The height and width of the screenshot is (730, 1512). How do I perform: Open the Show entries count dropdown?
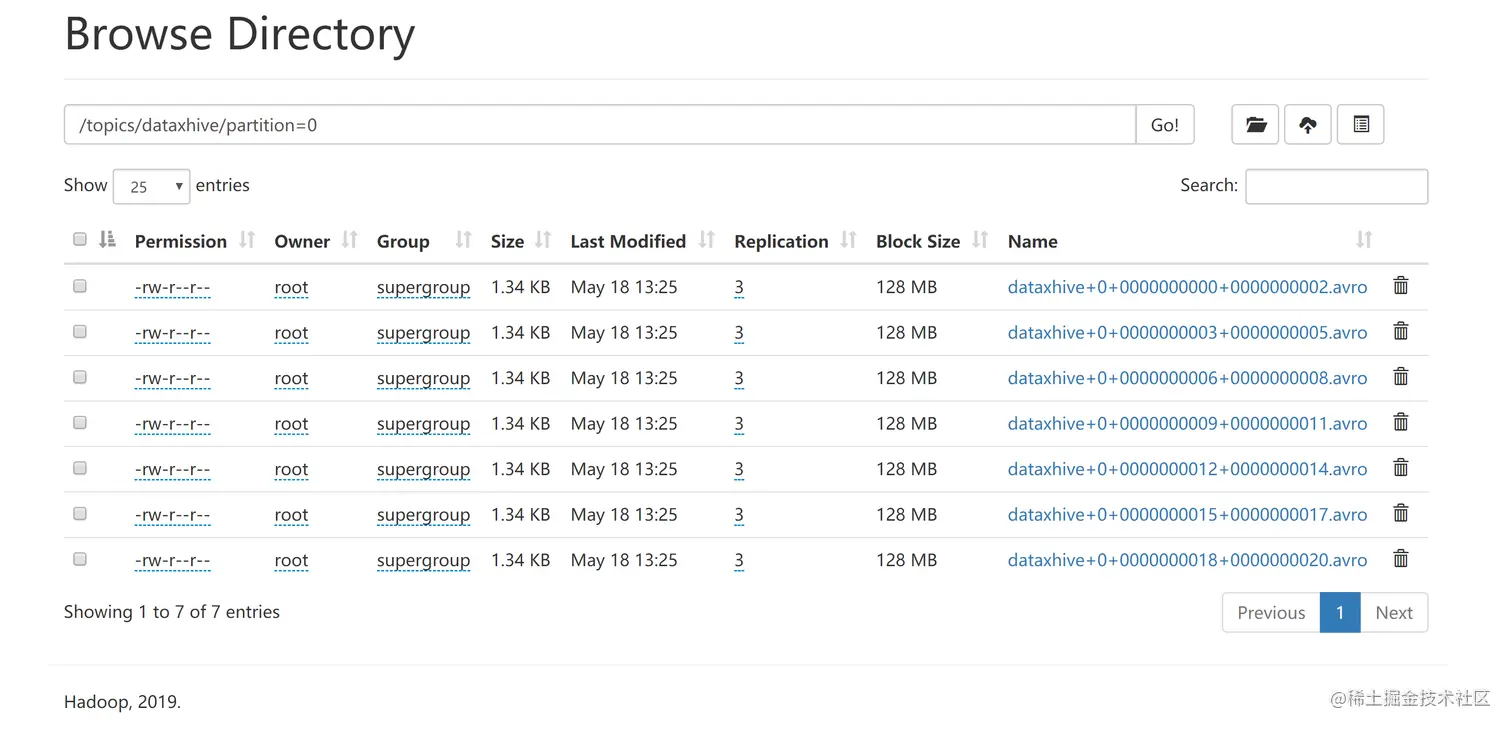point(152,186)
